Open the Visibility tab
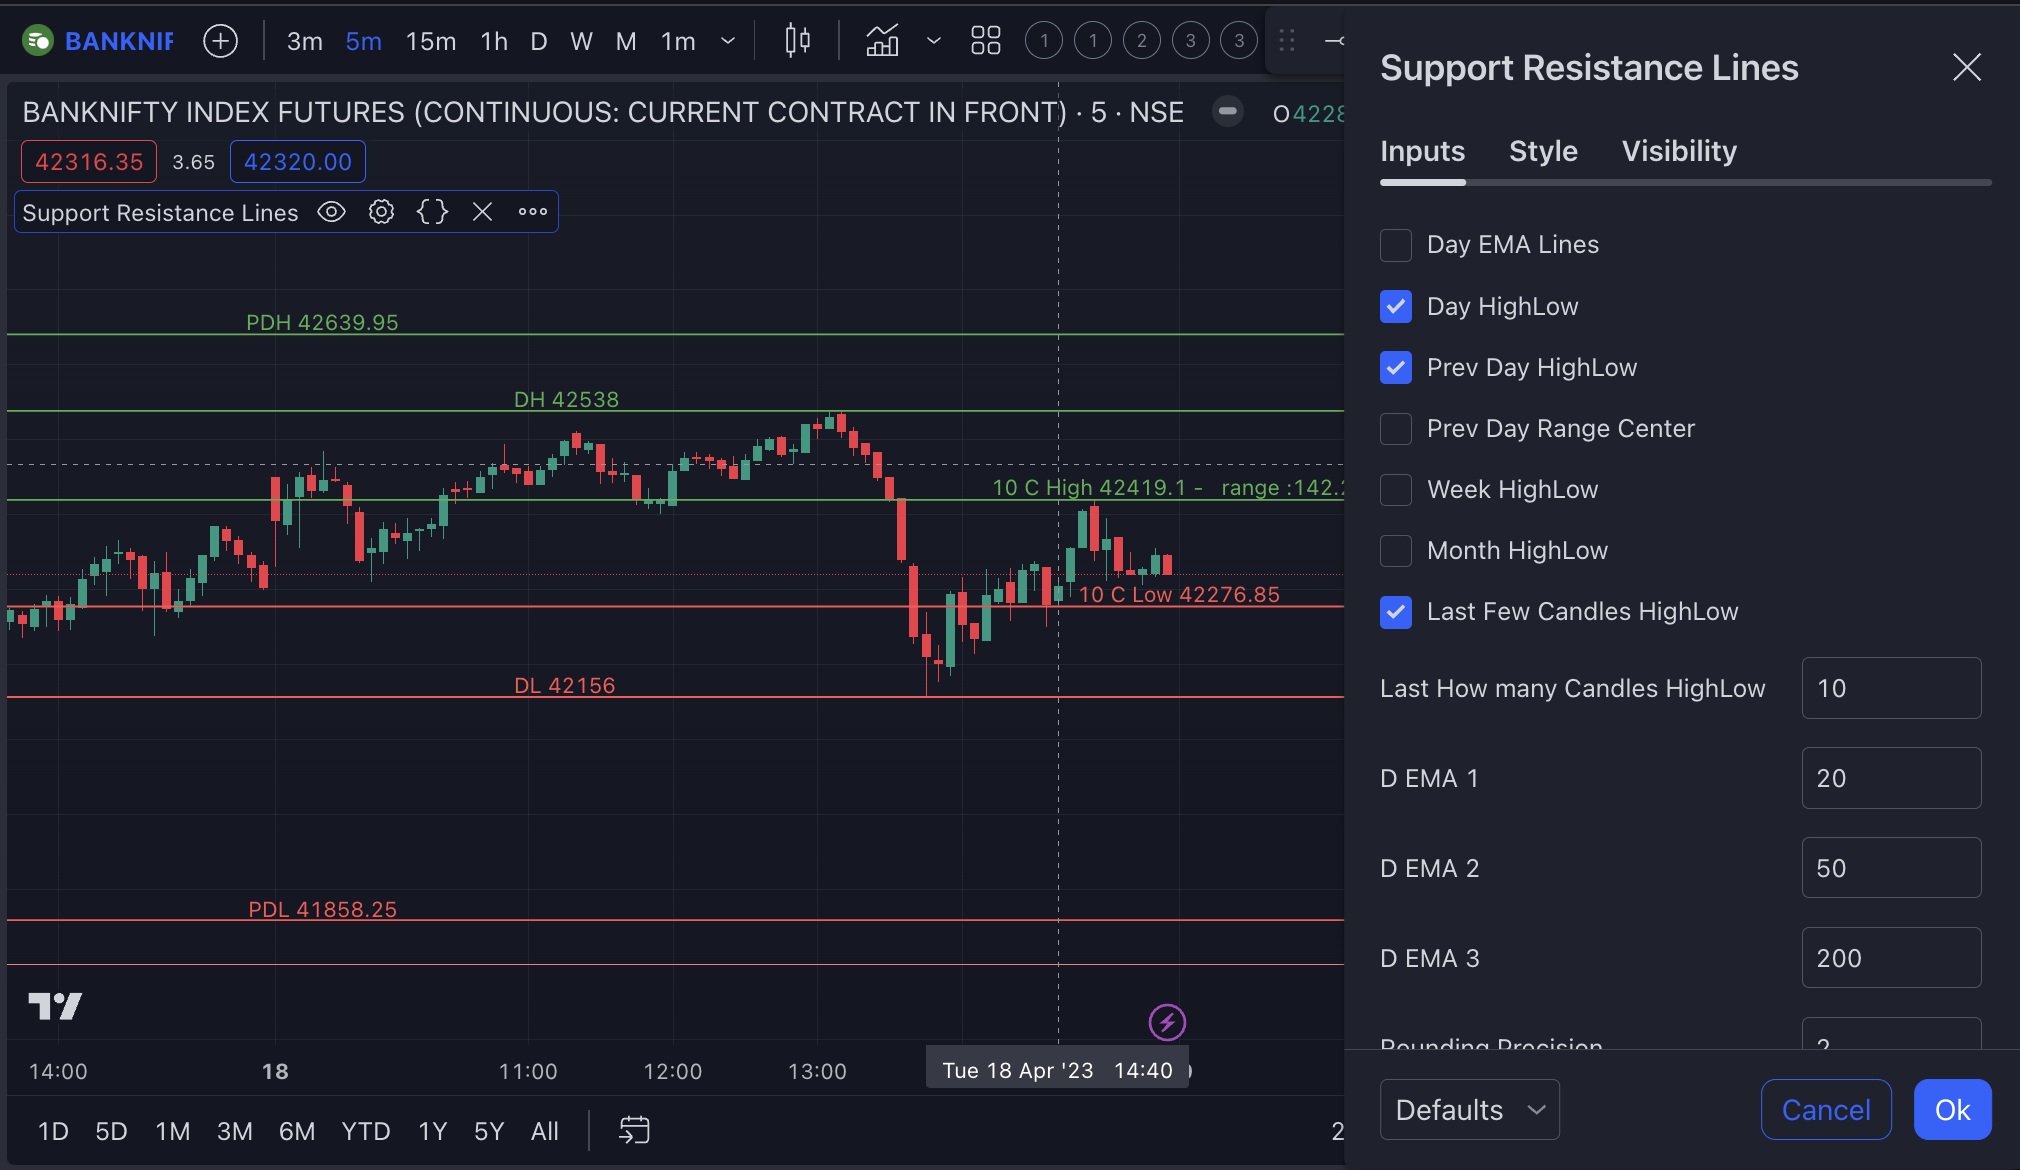The image size is (2020, 1170). [1679, 151]
